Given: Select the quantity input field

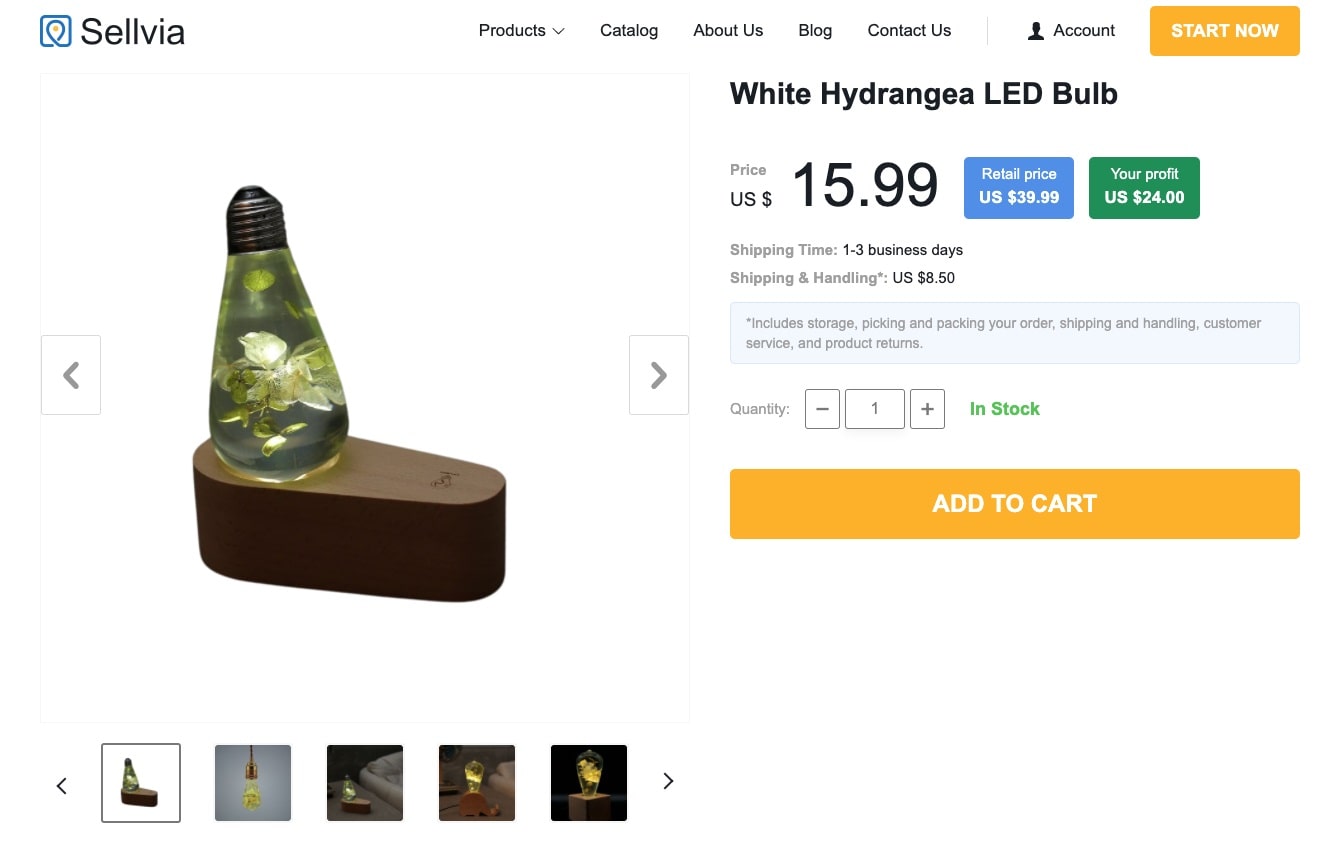Looking at the screenshot, I should coord(874,409).
